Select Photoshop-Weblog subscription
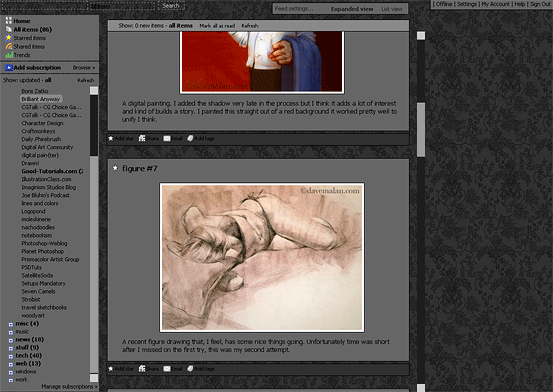 click(44, 243)
